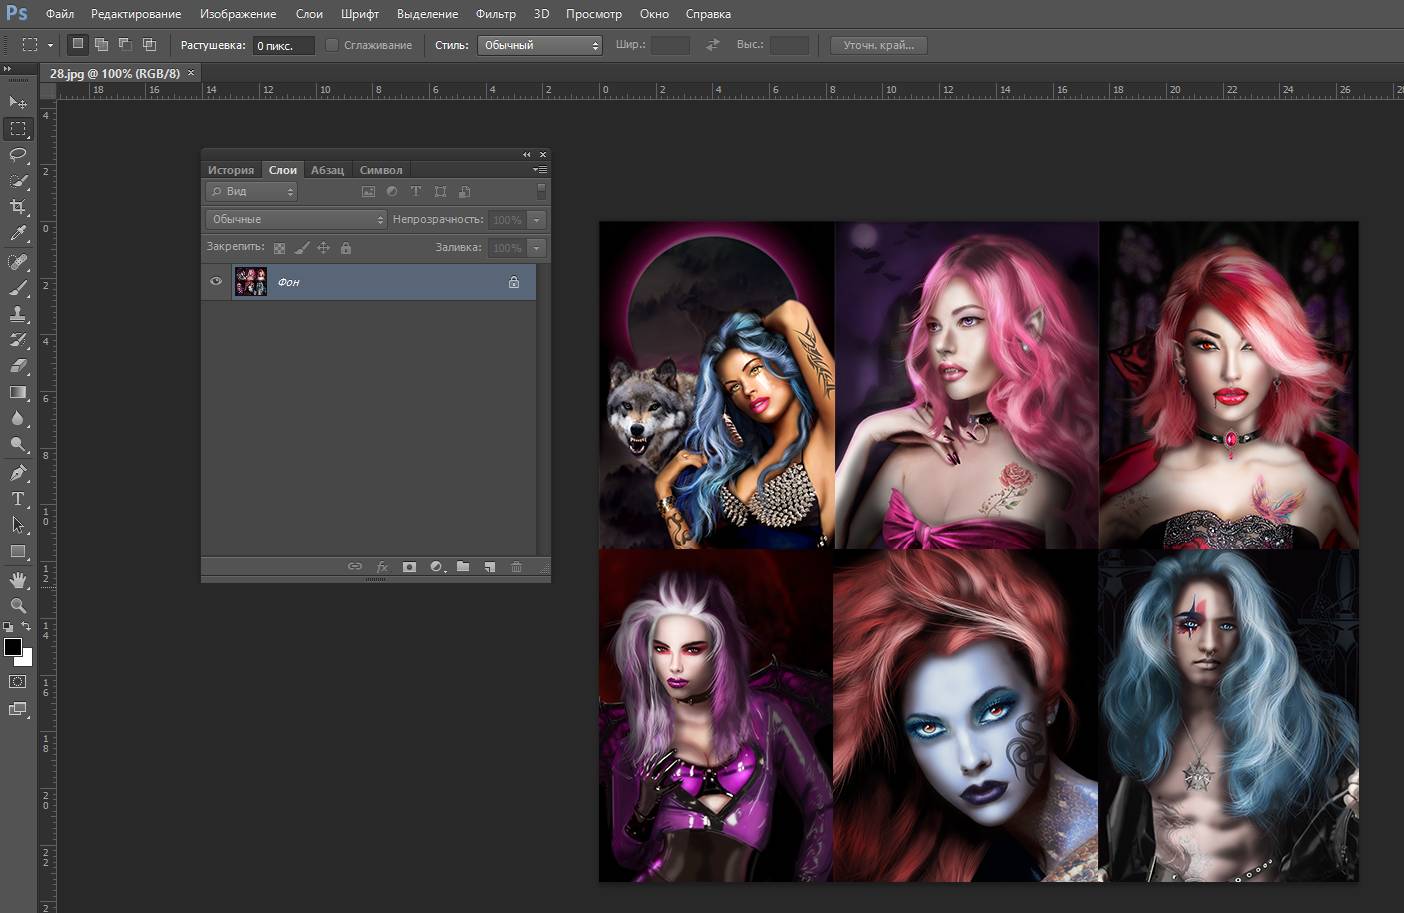1404x913 pixels.
Task: Enable the Сглаживание checkbox
Action: [332, 45]
